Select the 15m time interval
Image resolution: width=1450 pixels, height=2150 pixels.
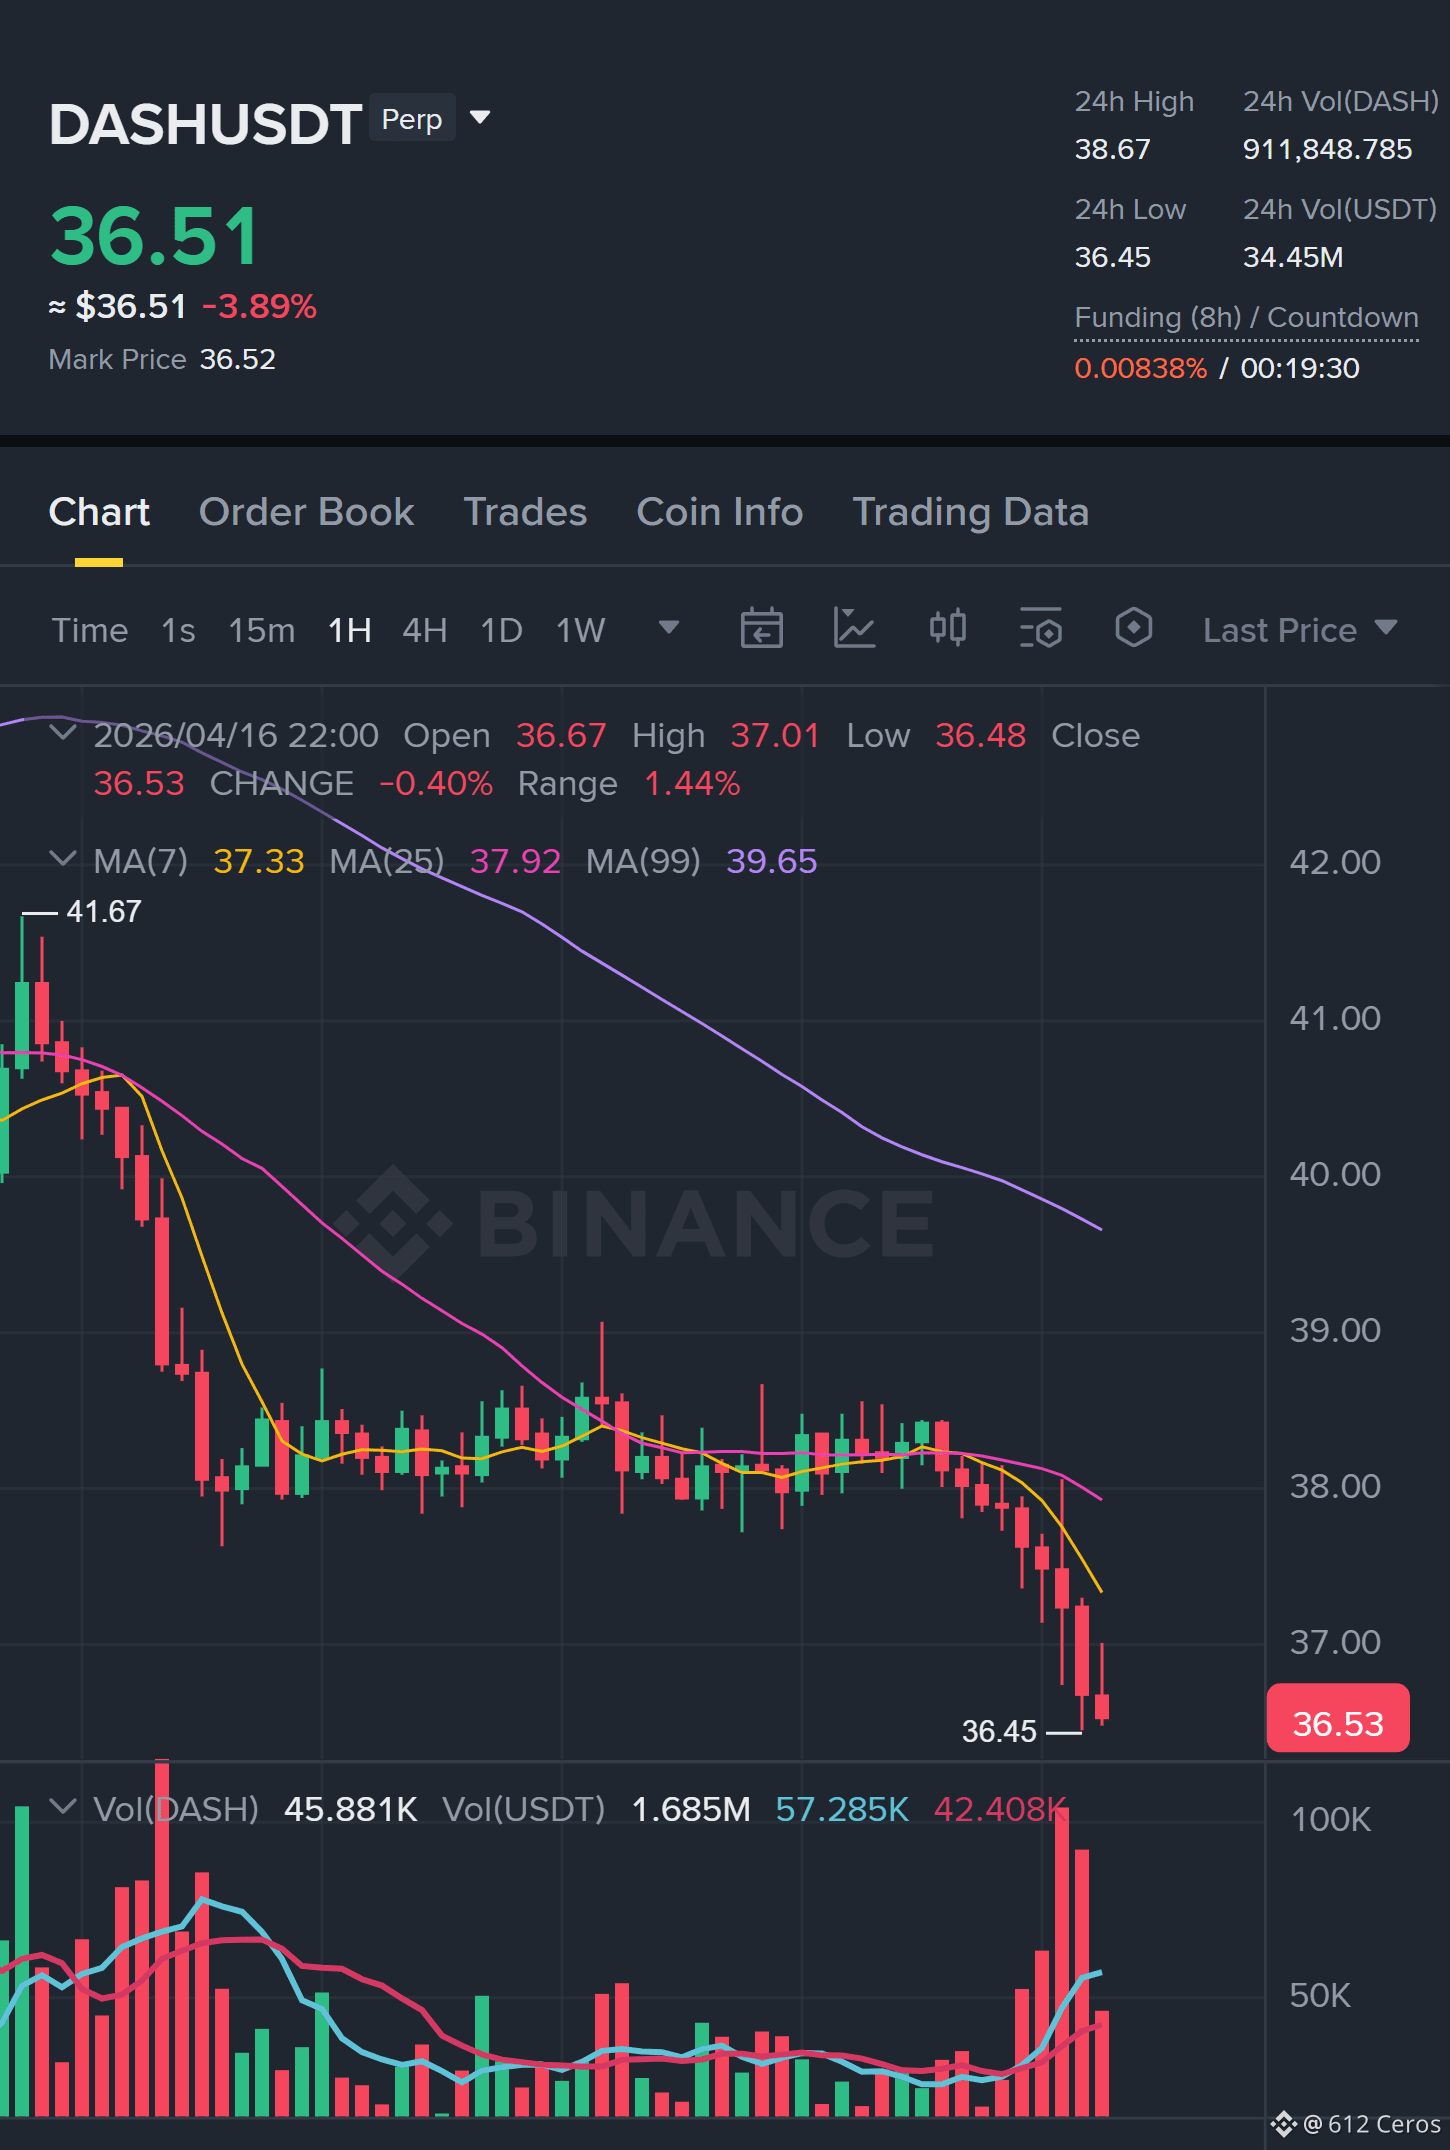click(262, 630)
